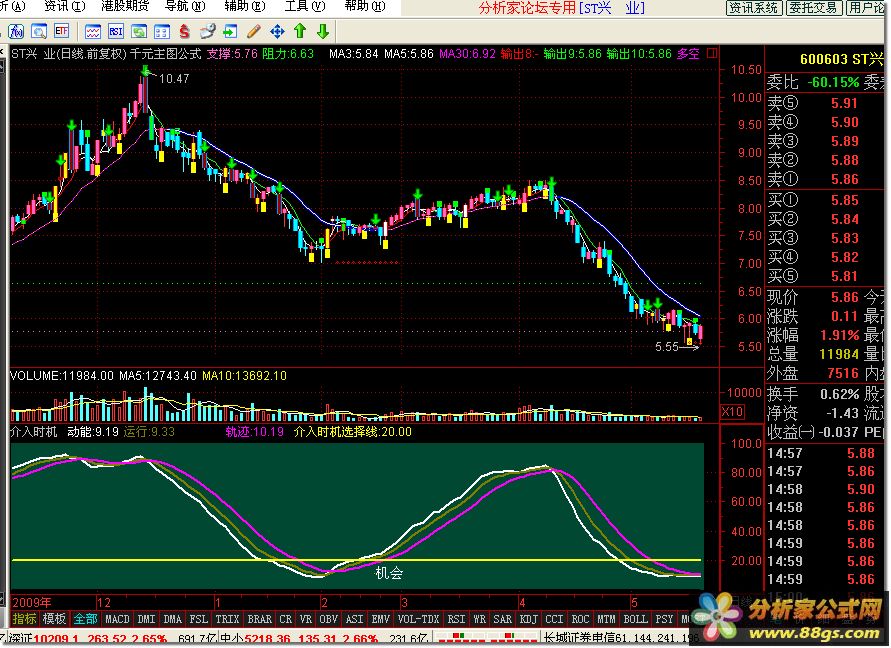Select the DMI indicator tab
This screenshot has height=648, width=891.
tap(147, 619)
